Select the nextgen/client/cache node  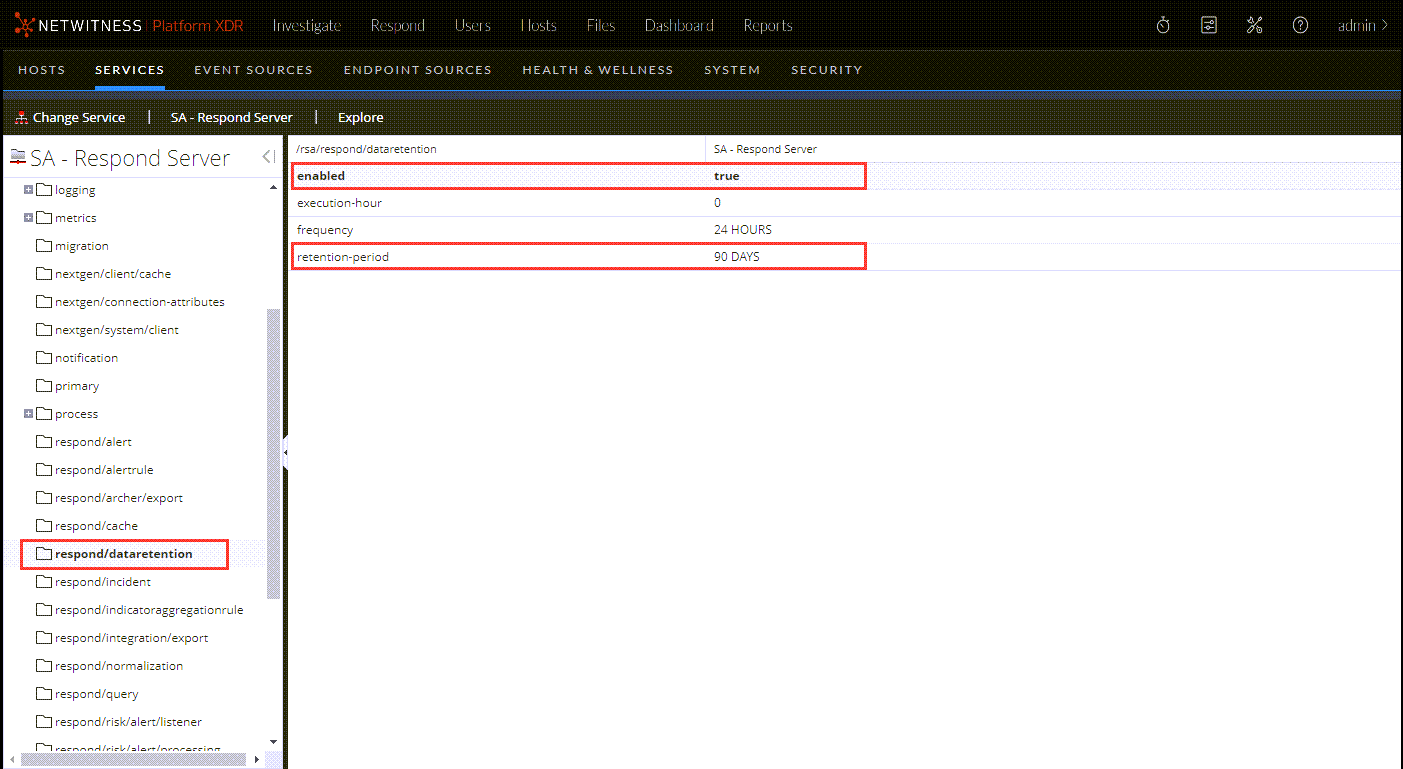(113, 274)
